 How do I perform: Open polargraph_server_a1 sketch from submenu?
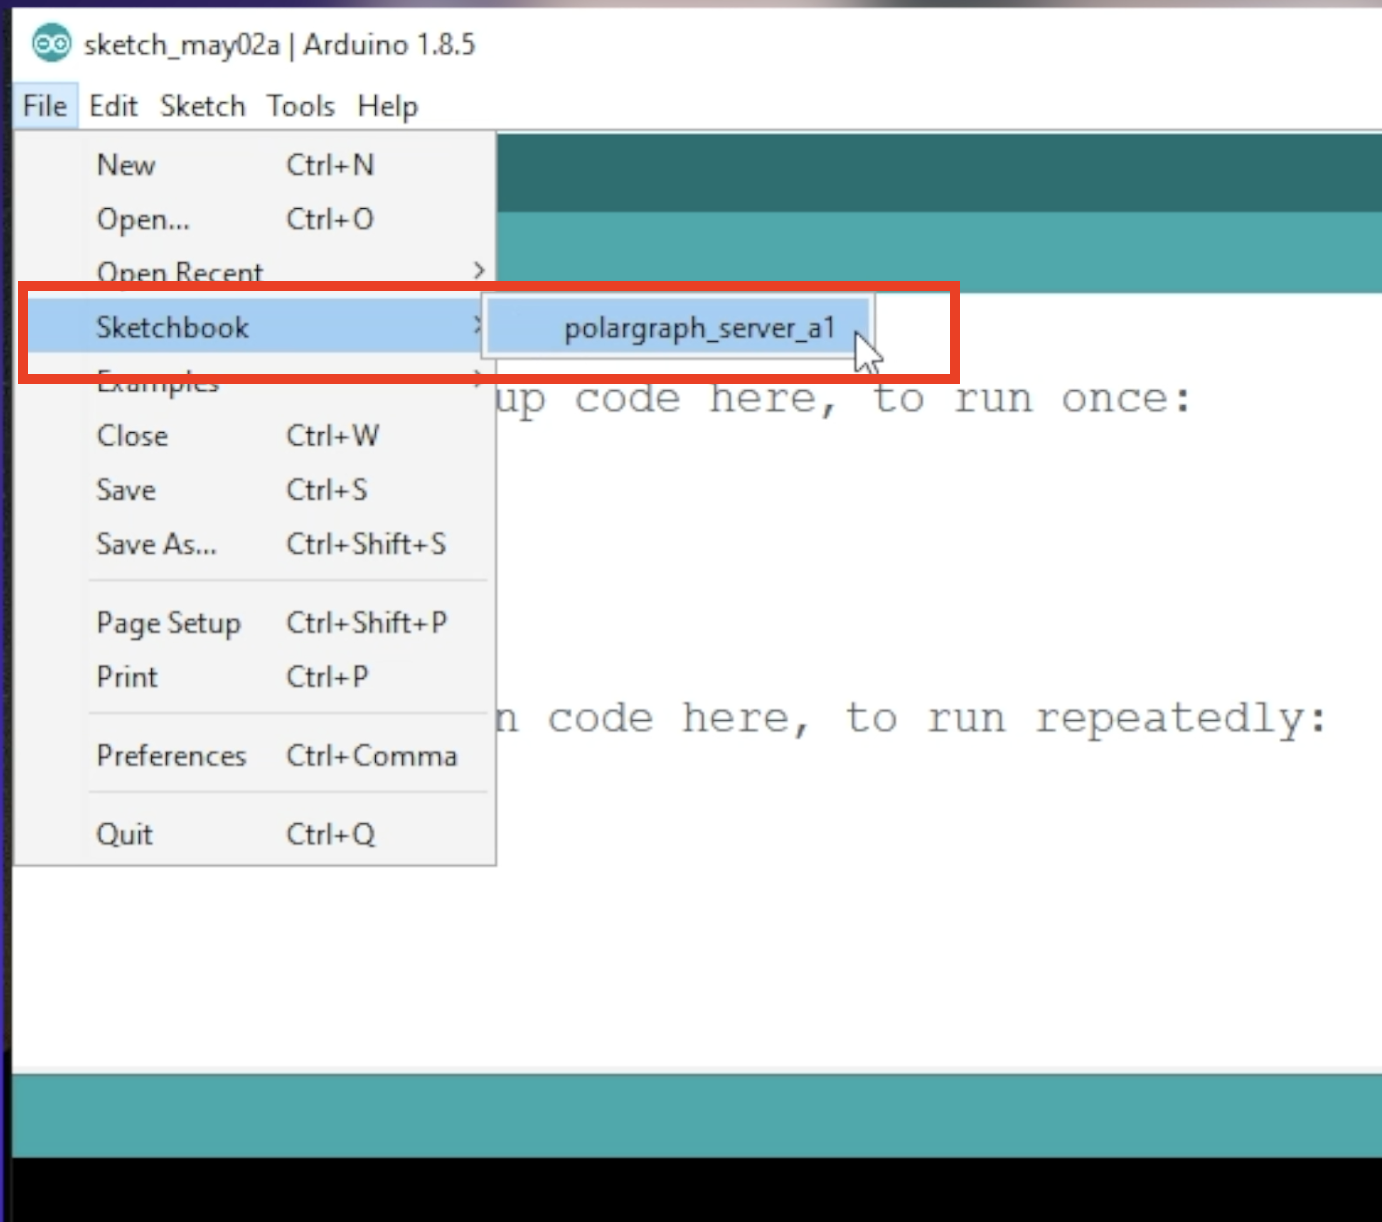point(678,327)
